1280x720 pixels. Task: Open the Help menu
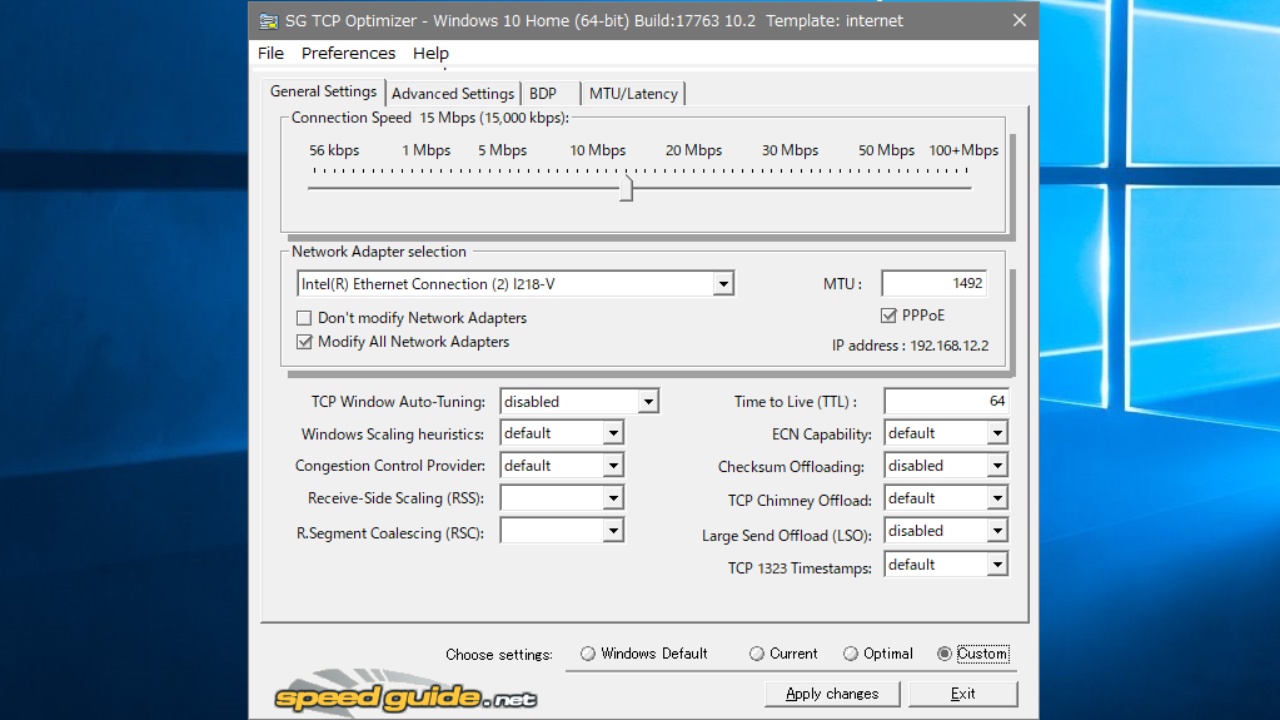[x=431, y=53]
